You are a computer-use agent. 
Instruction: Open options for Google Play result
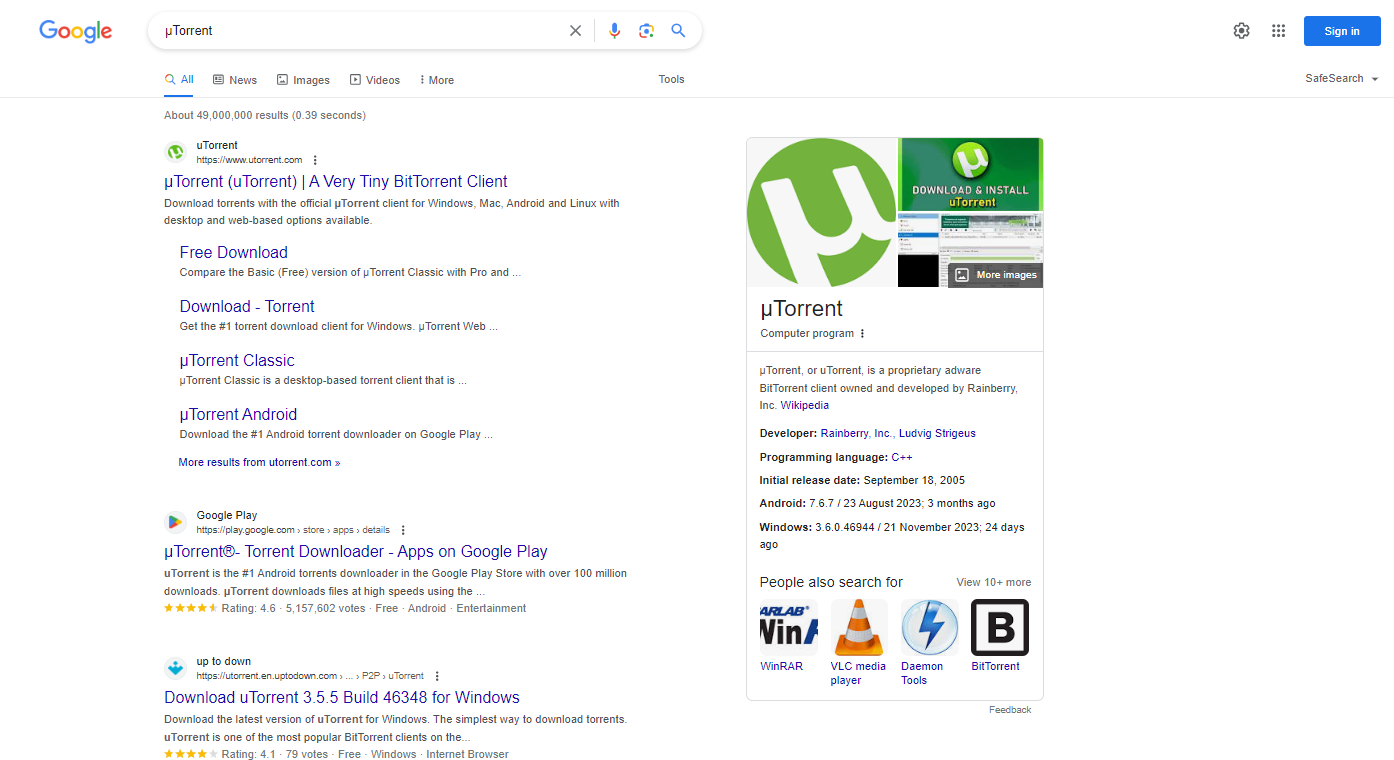[403, 530]
